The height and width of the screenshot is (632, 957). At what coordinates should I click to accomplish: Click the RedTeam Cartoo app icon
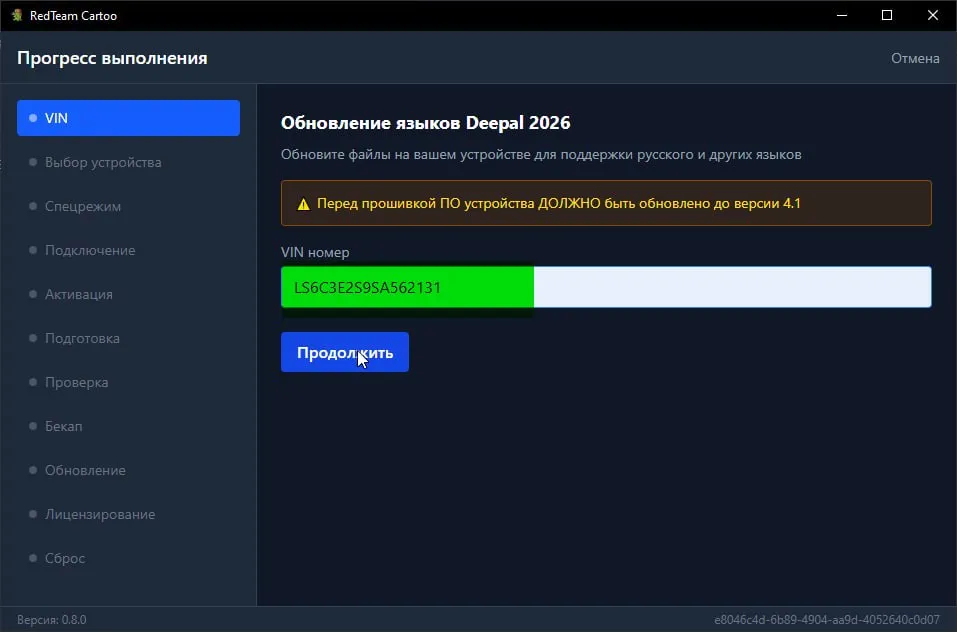tap(16, 15)
